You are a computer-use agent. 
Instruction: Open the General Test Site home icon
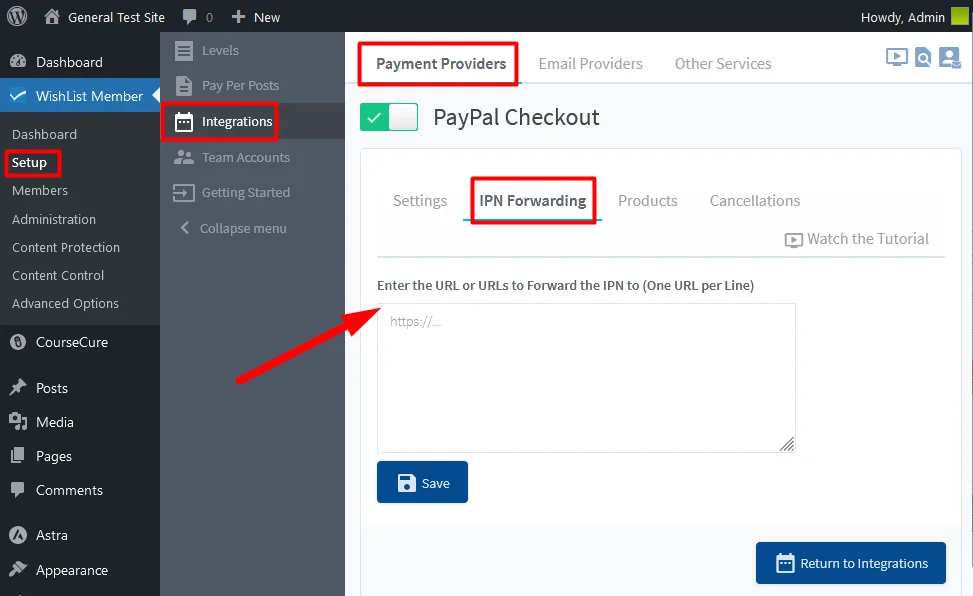(x=52, y=17)
